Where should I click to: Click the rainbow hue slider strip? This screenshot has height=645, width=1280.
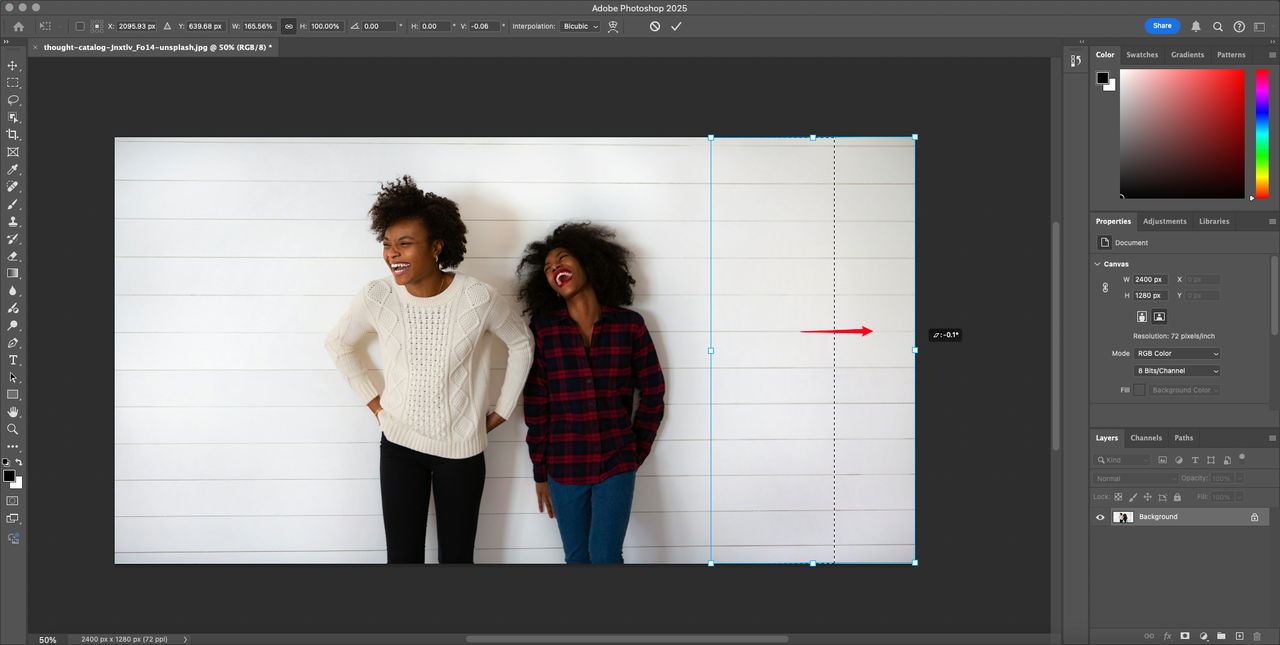pos(1262,133)
